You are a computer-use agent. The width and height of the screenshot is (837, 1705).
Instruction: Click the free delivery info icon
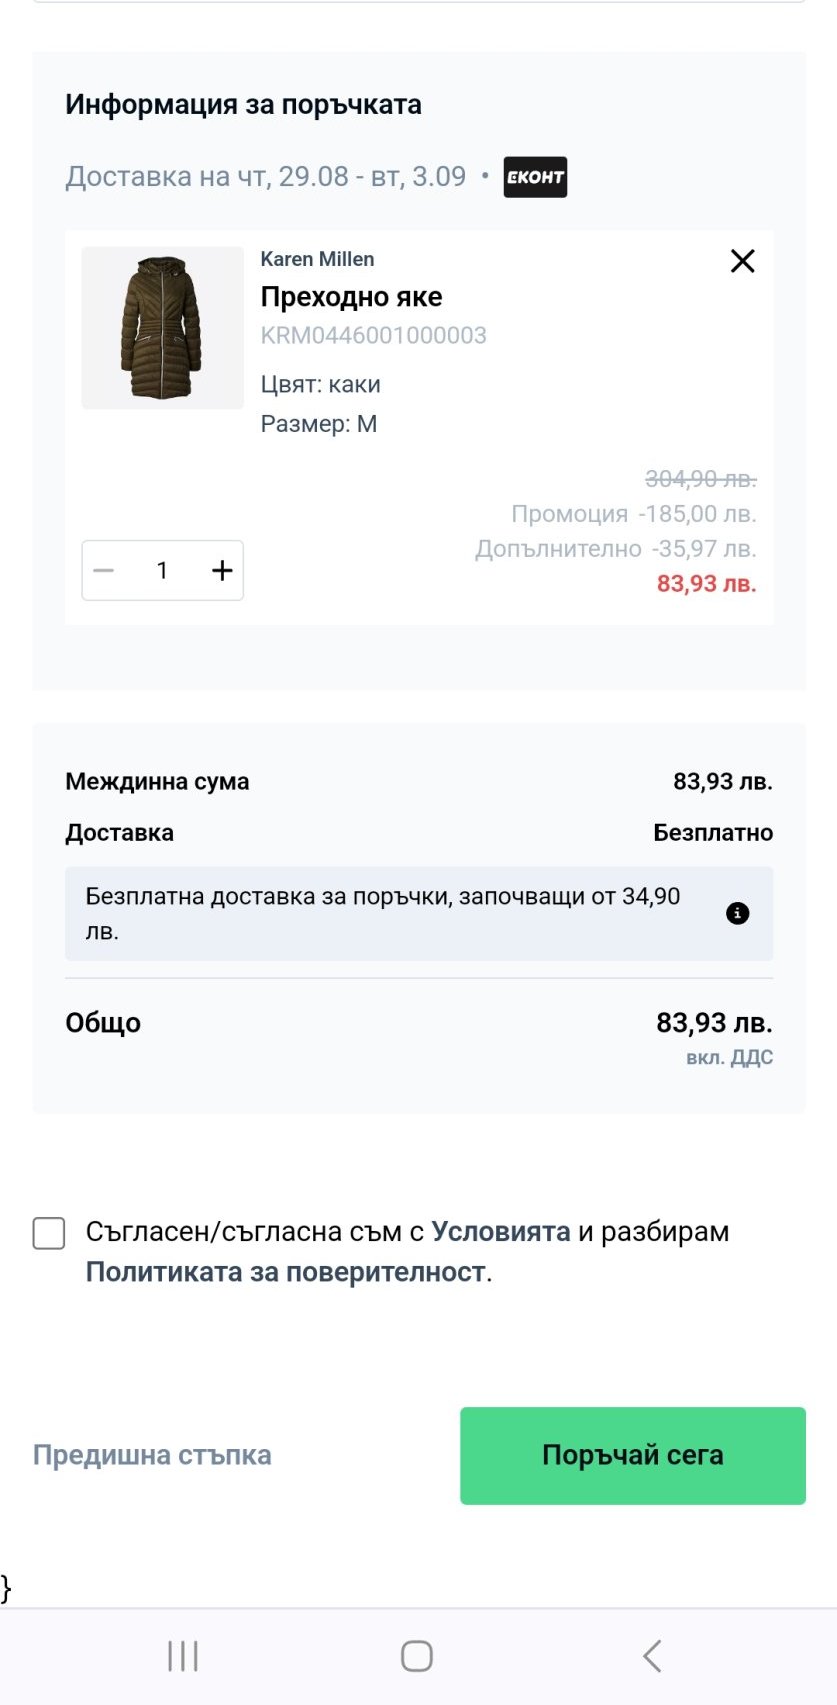click(737, 913)
